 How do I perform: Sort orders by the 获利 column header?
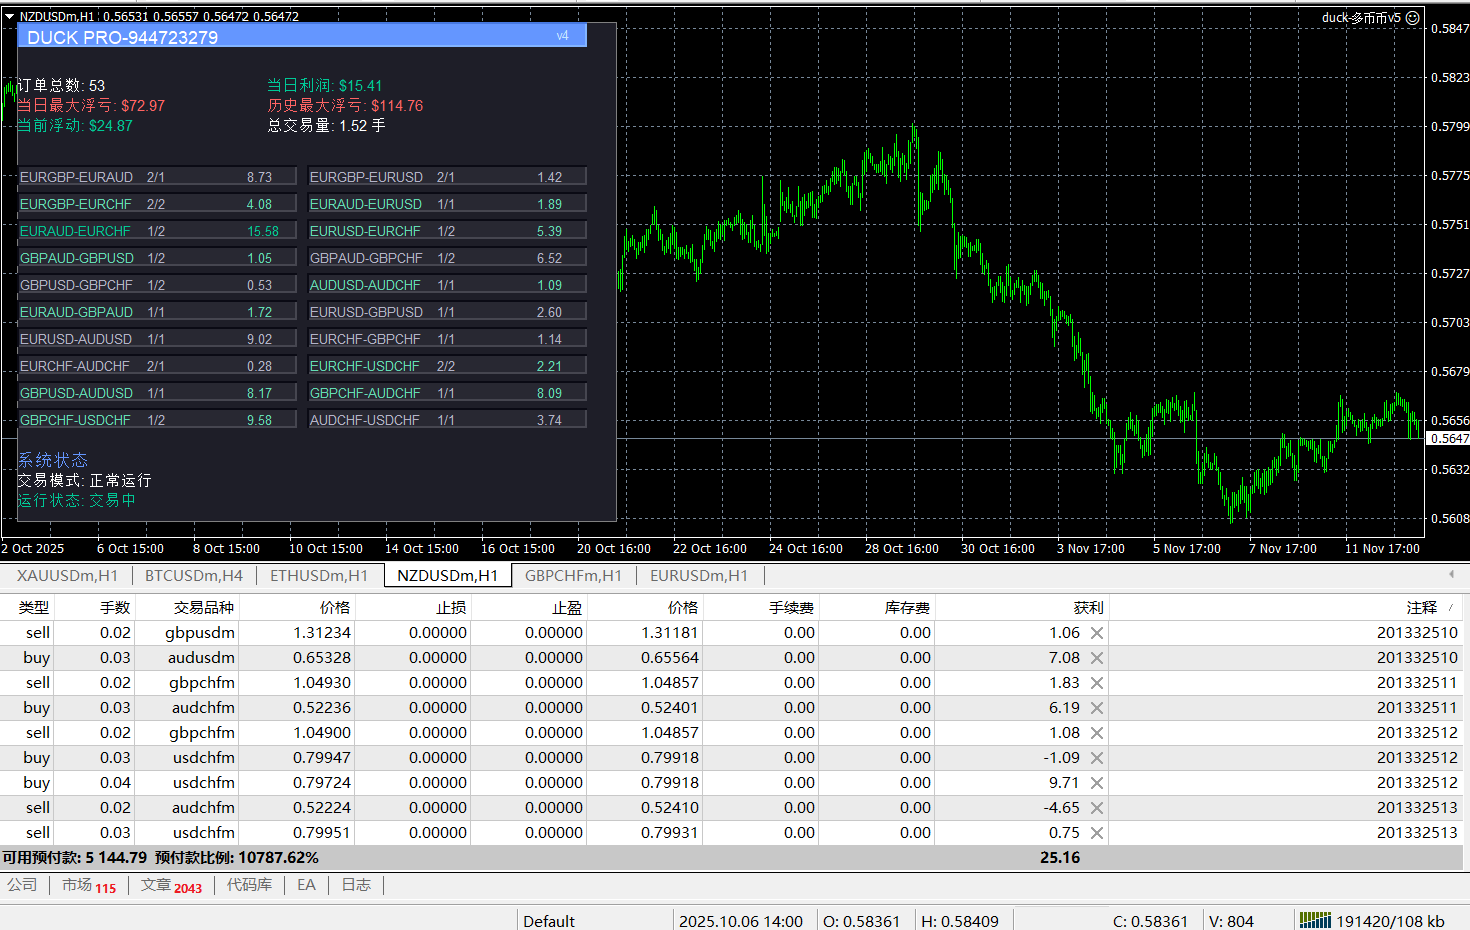coord(1087,607)
